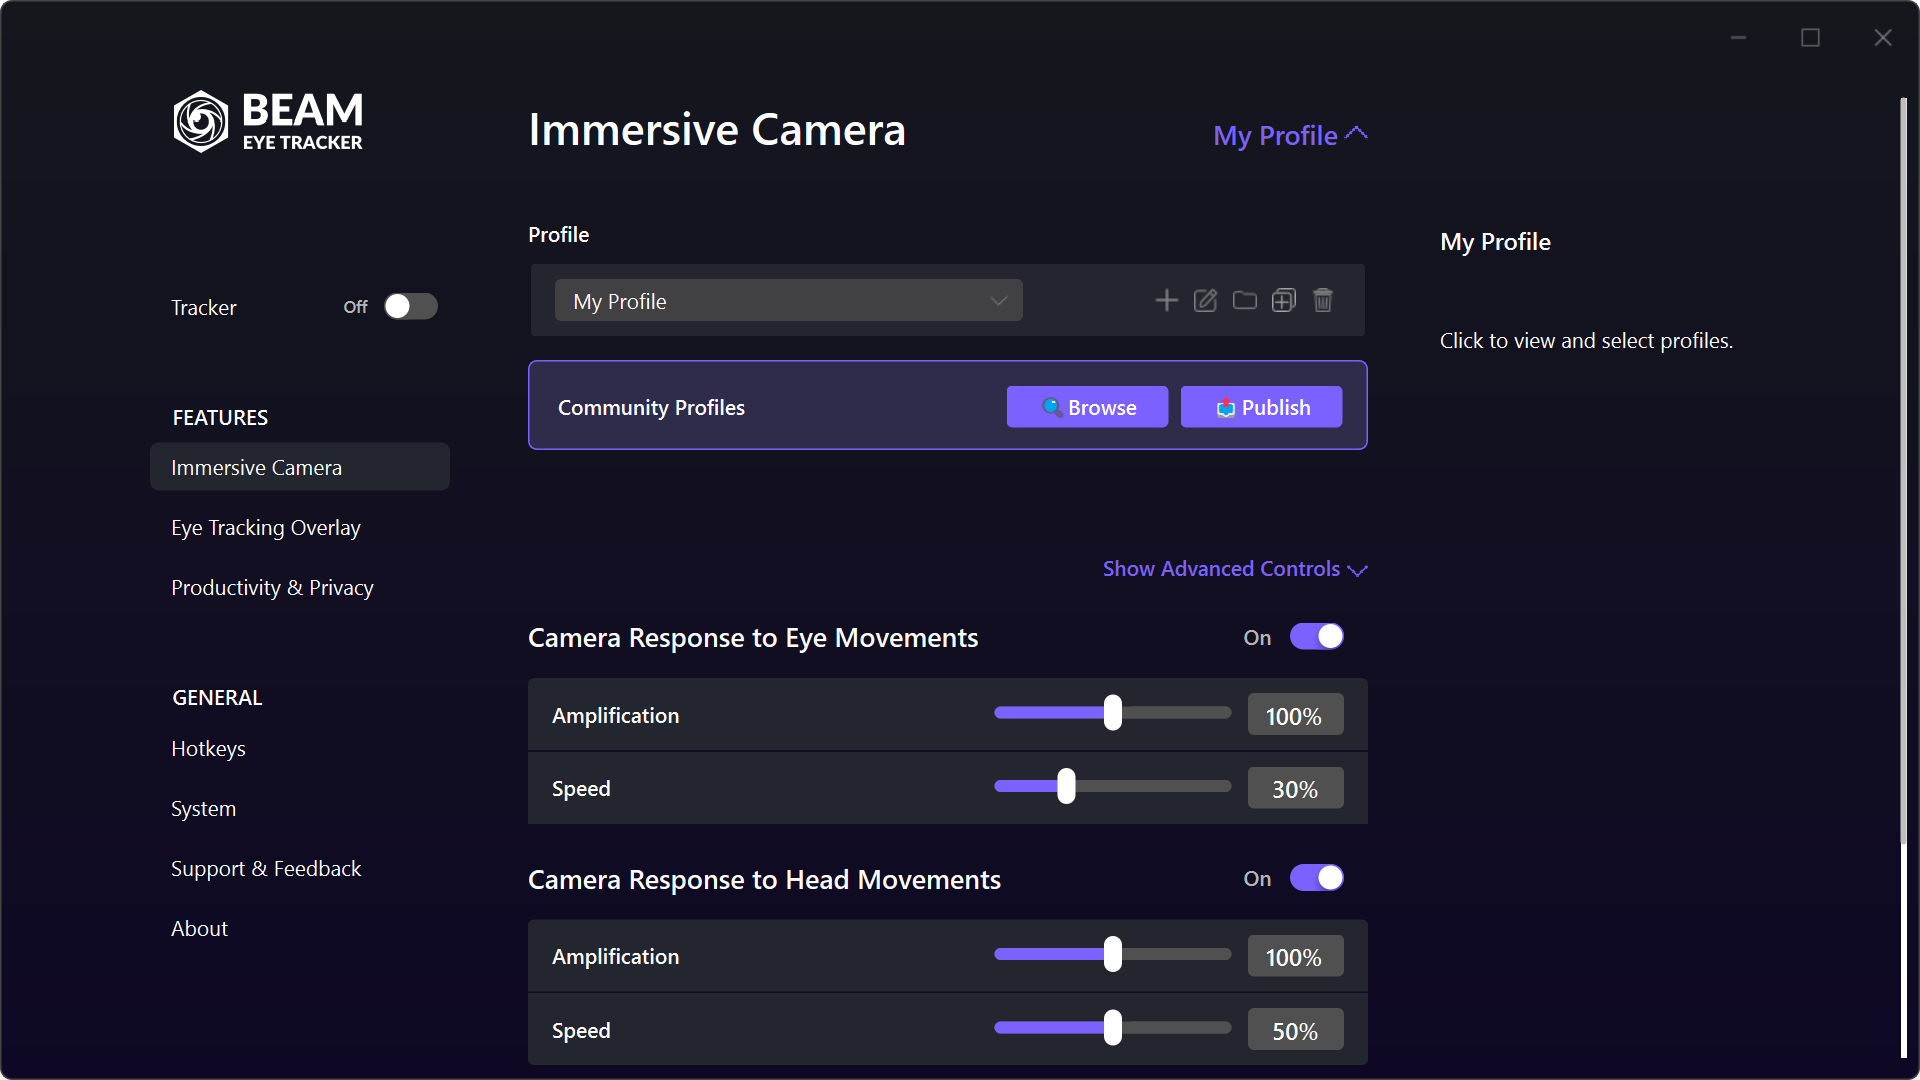The height and width of the screenshot is (1080, 1920).
Task: Maximize the Beam Eye Tracker window
Action: 1810,38
